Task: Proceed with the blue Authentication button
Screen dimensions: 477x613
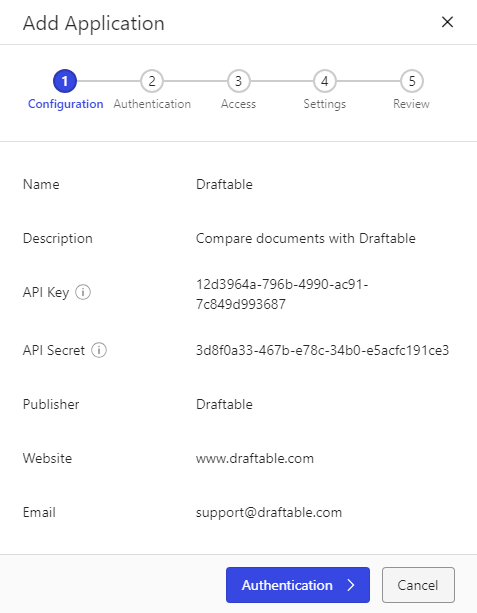Action: [x=298, y=585]
